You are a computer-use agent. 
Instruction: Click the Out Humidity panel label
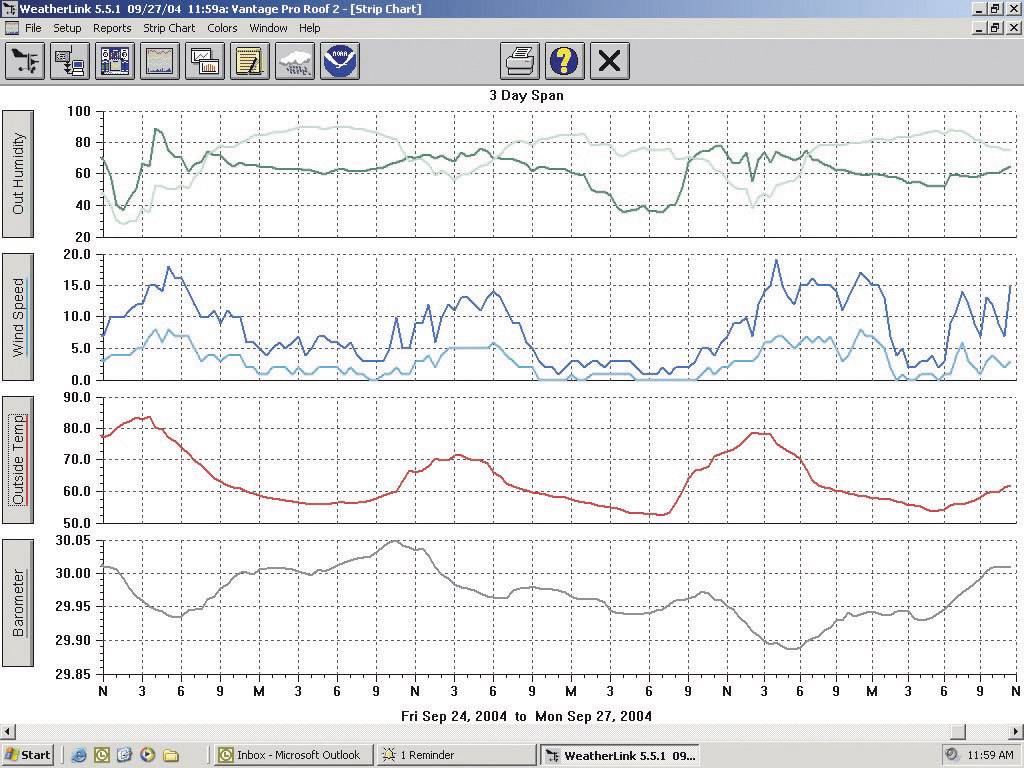click(17, 173)
